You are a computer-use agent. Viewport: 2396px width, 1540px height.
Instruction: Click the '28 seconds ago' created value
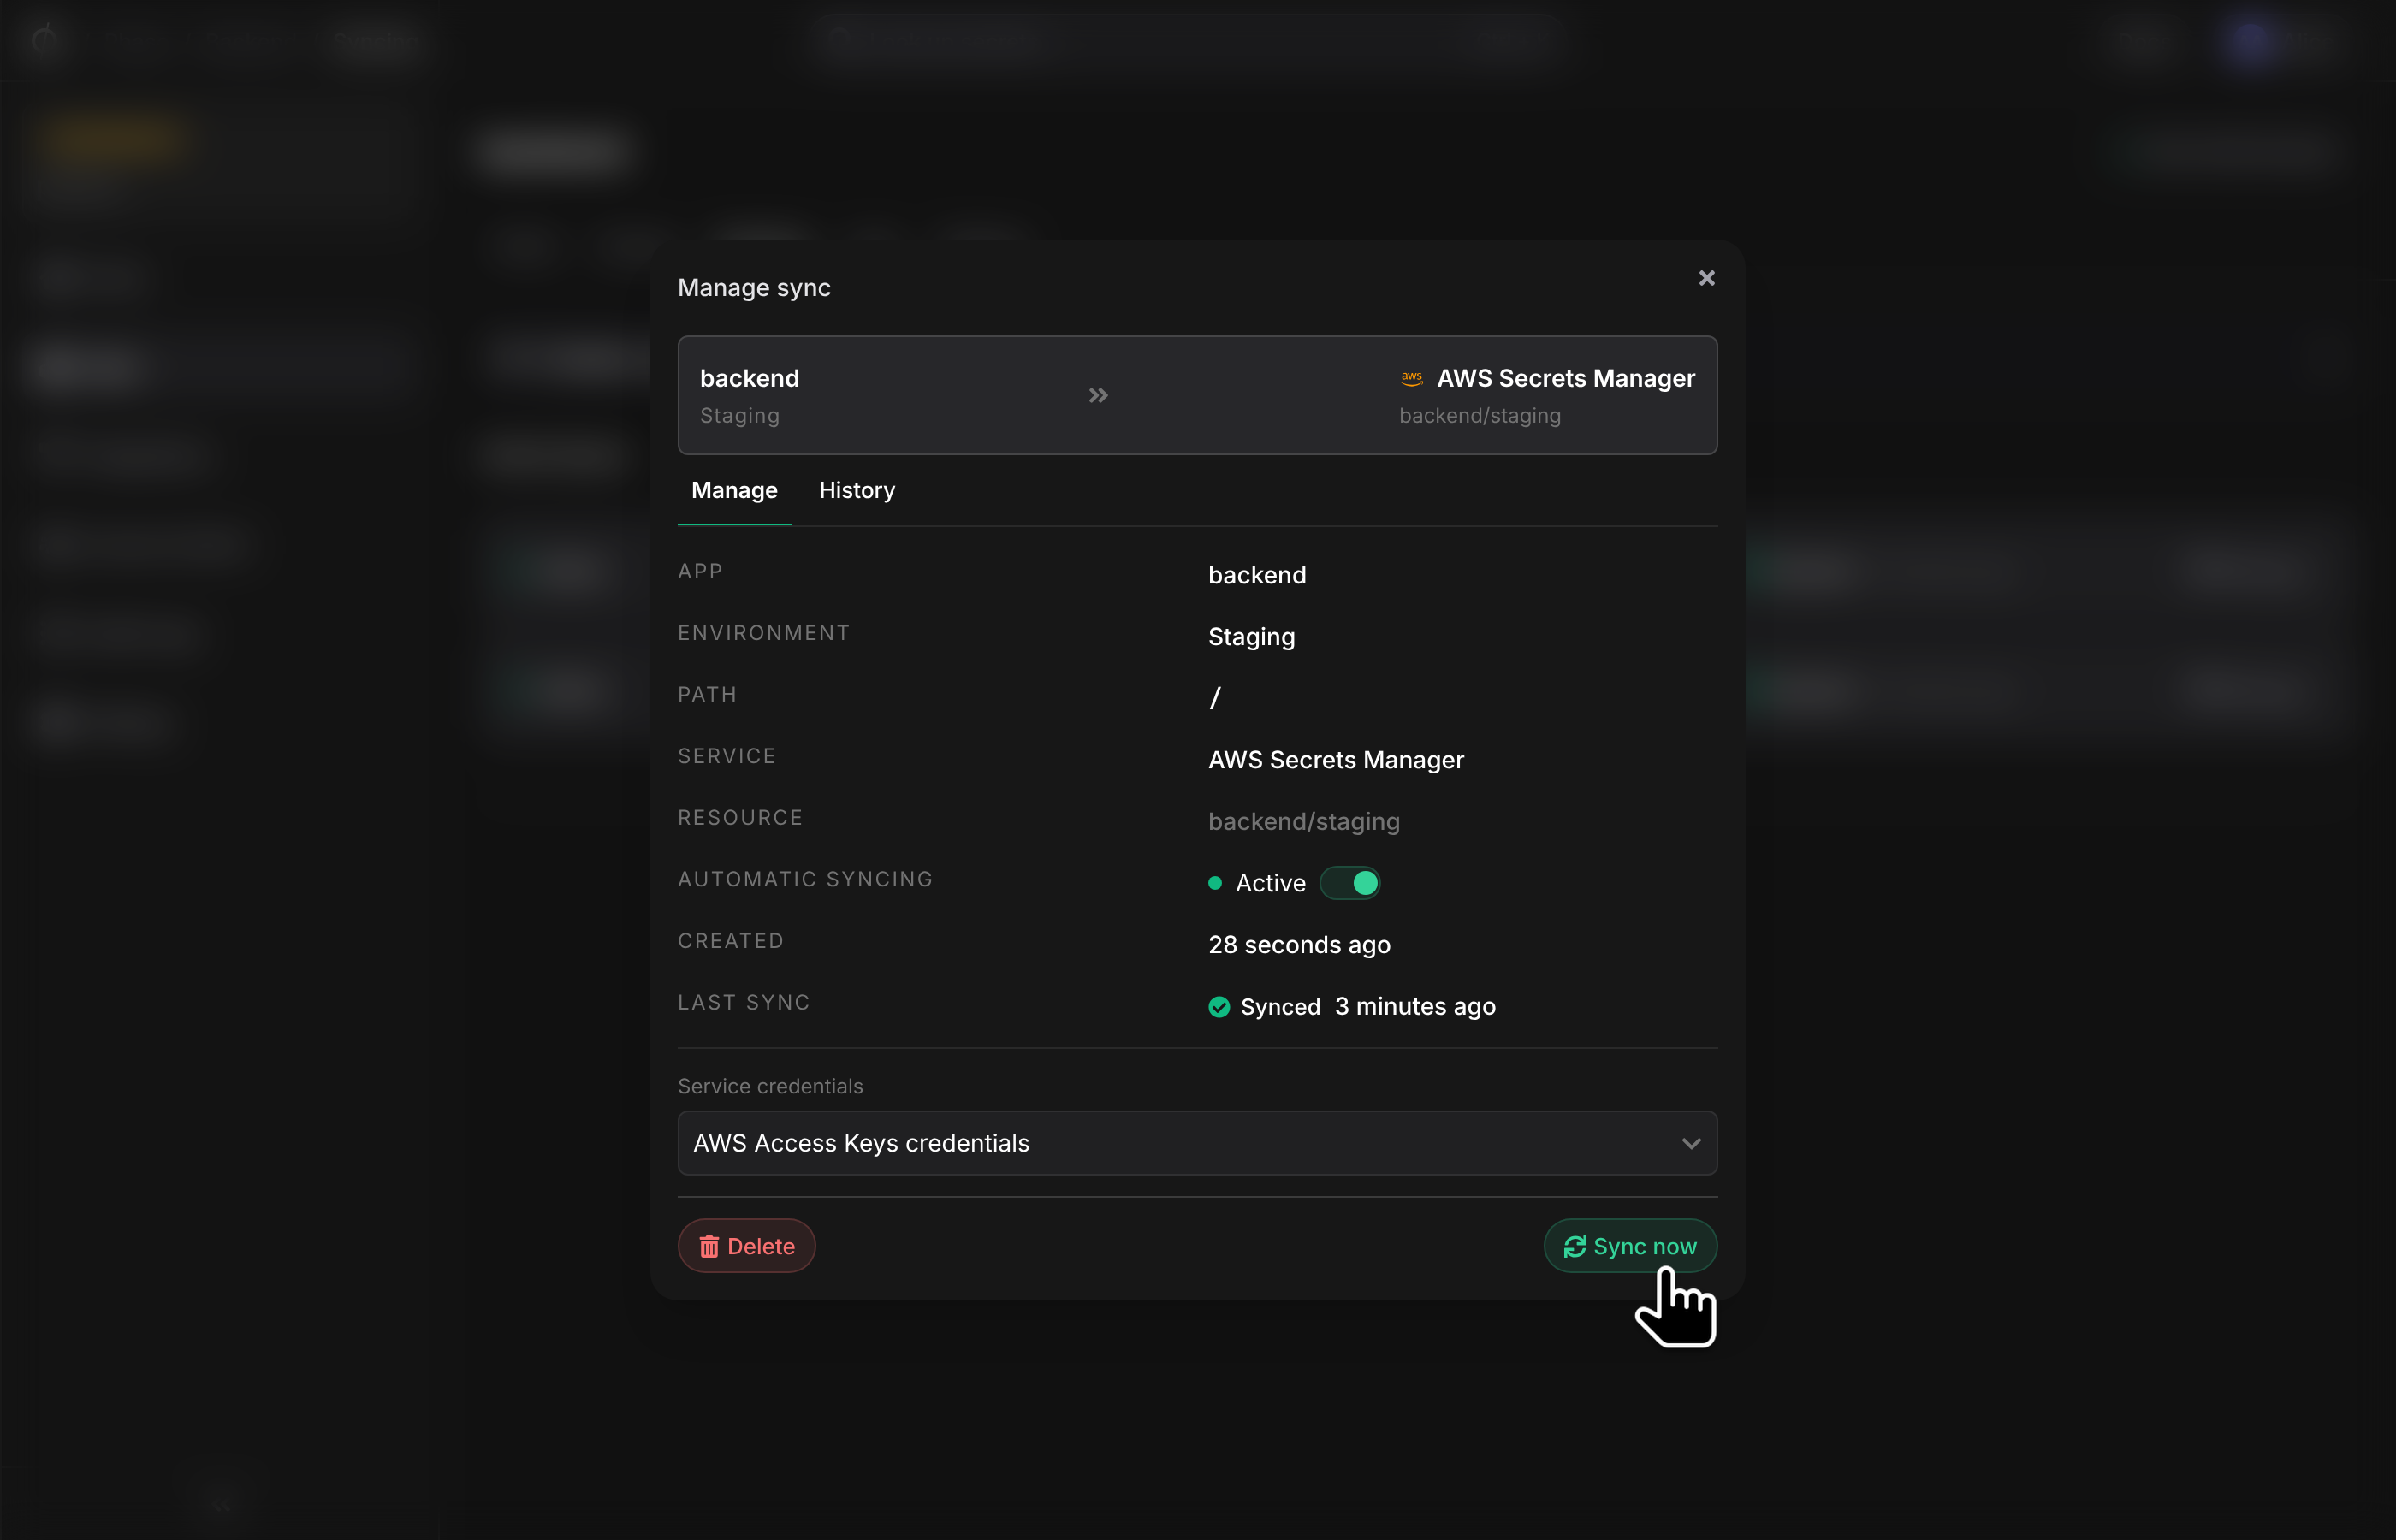(x=1299, y=945)
